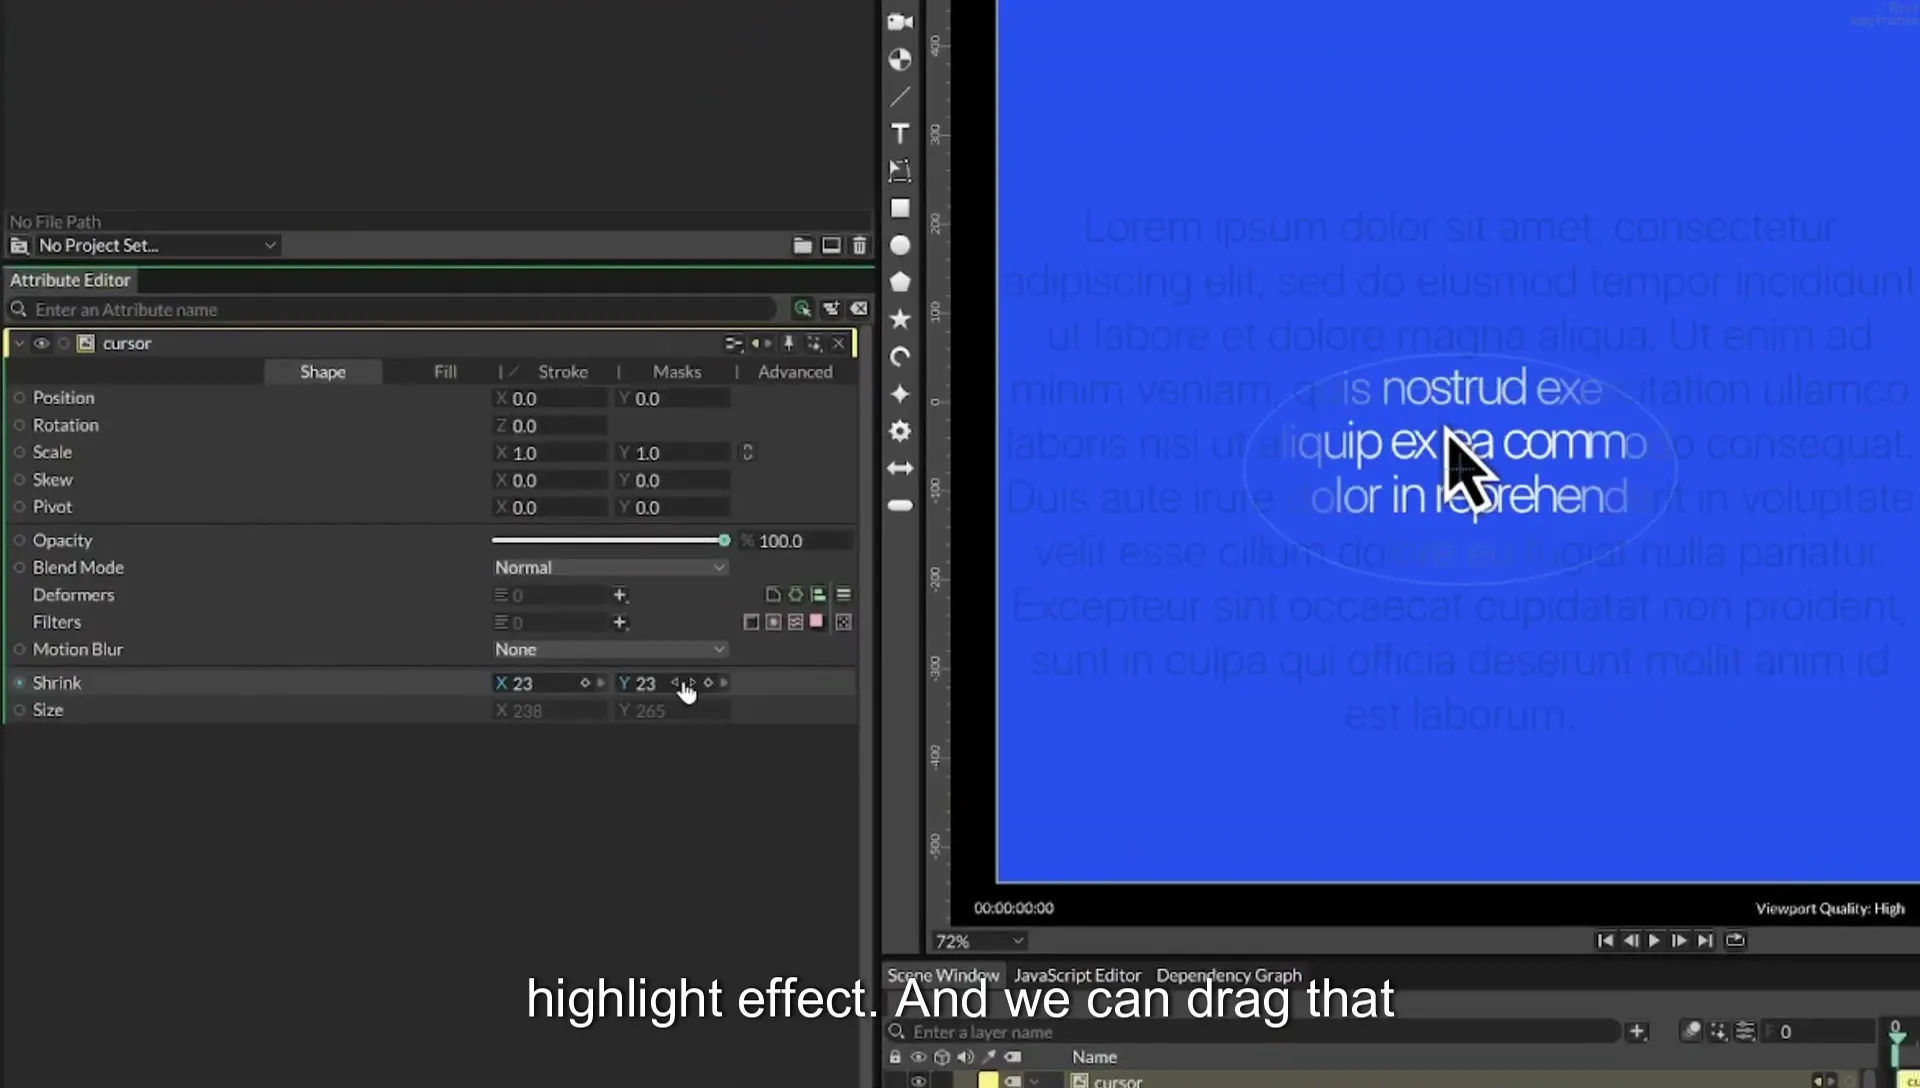Open new folder icon in assets panel
Viewport: 1920px width, 1088px height.
point(802,245)
